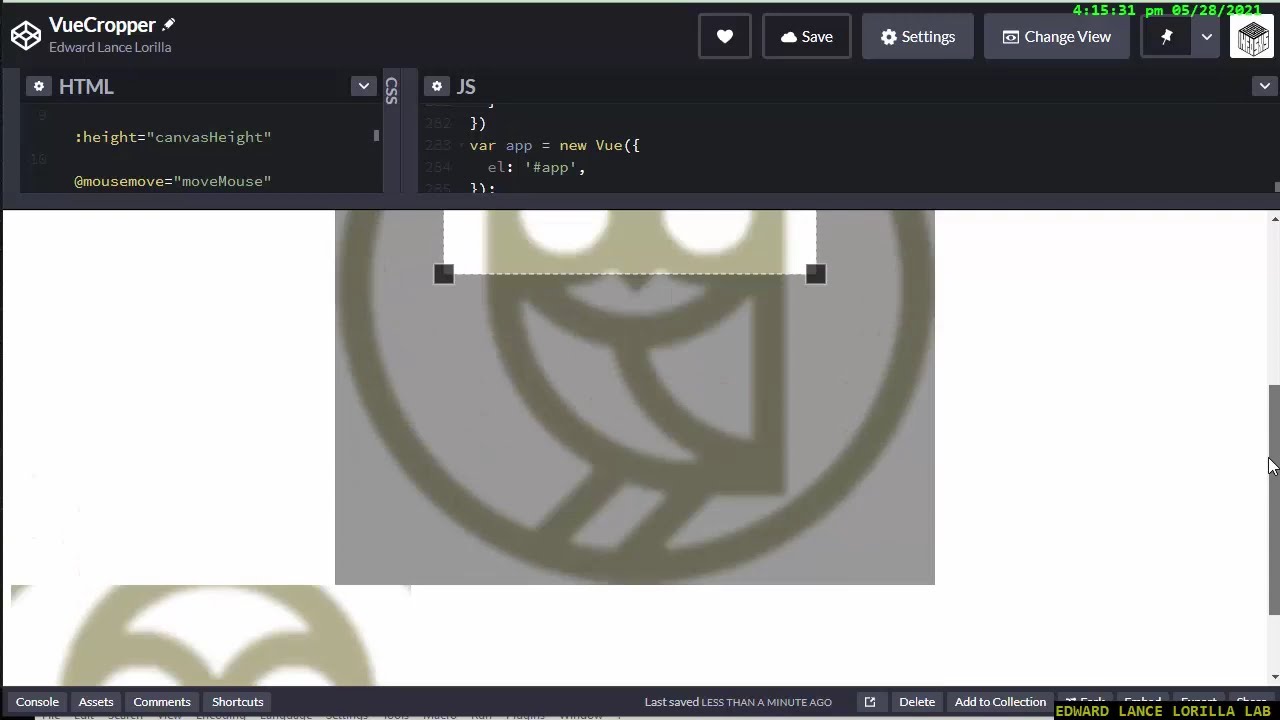Open the JS editor gear settings

click(x=437, y=87)
